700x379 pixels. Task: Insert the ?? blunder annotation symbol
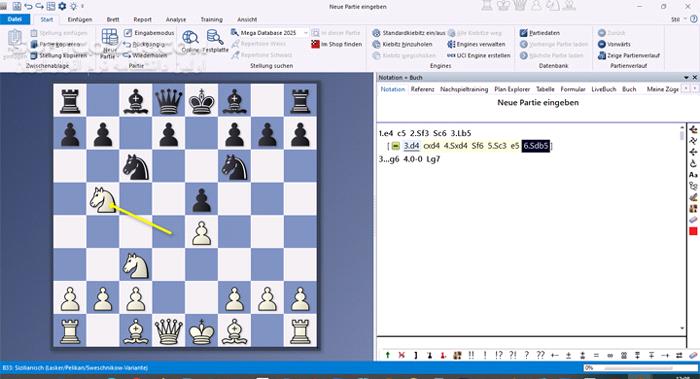tap(540, 355)
